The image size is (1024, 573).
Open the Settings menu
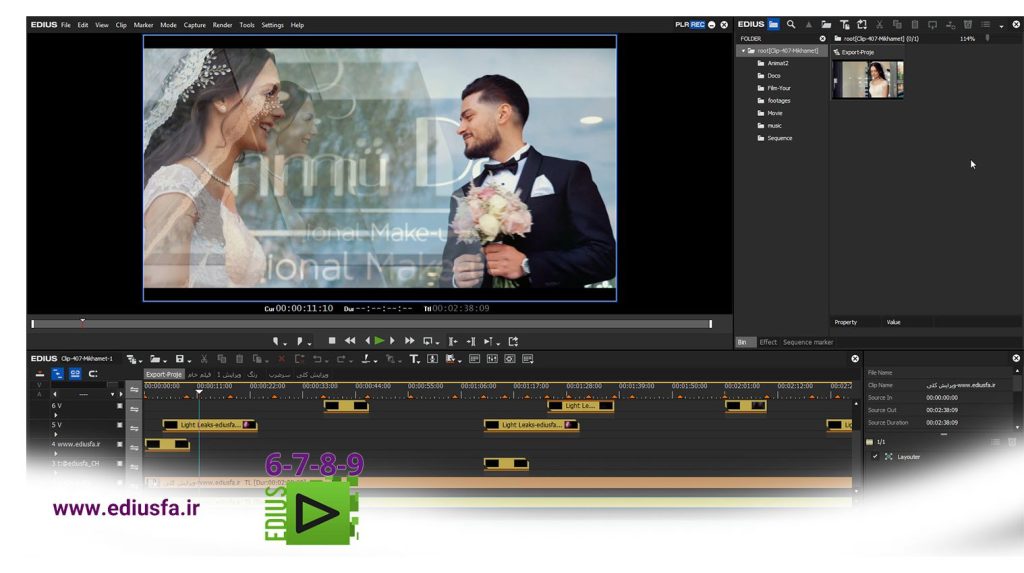[x=272, y=25]
